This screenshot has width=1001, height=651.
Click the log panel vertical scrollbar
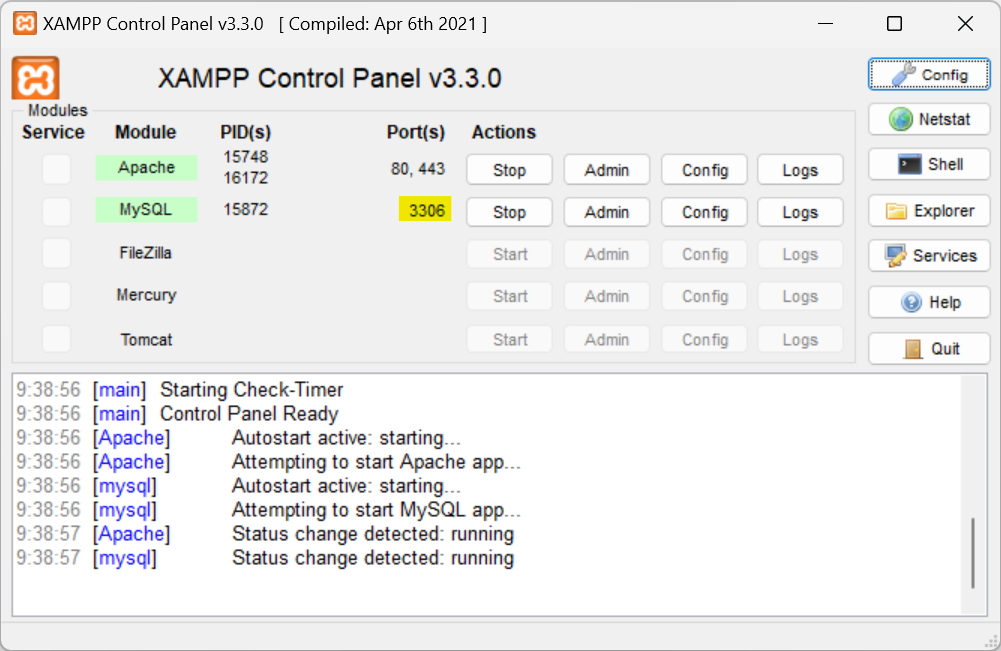[x=972, y=553]
